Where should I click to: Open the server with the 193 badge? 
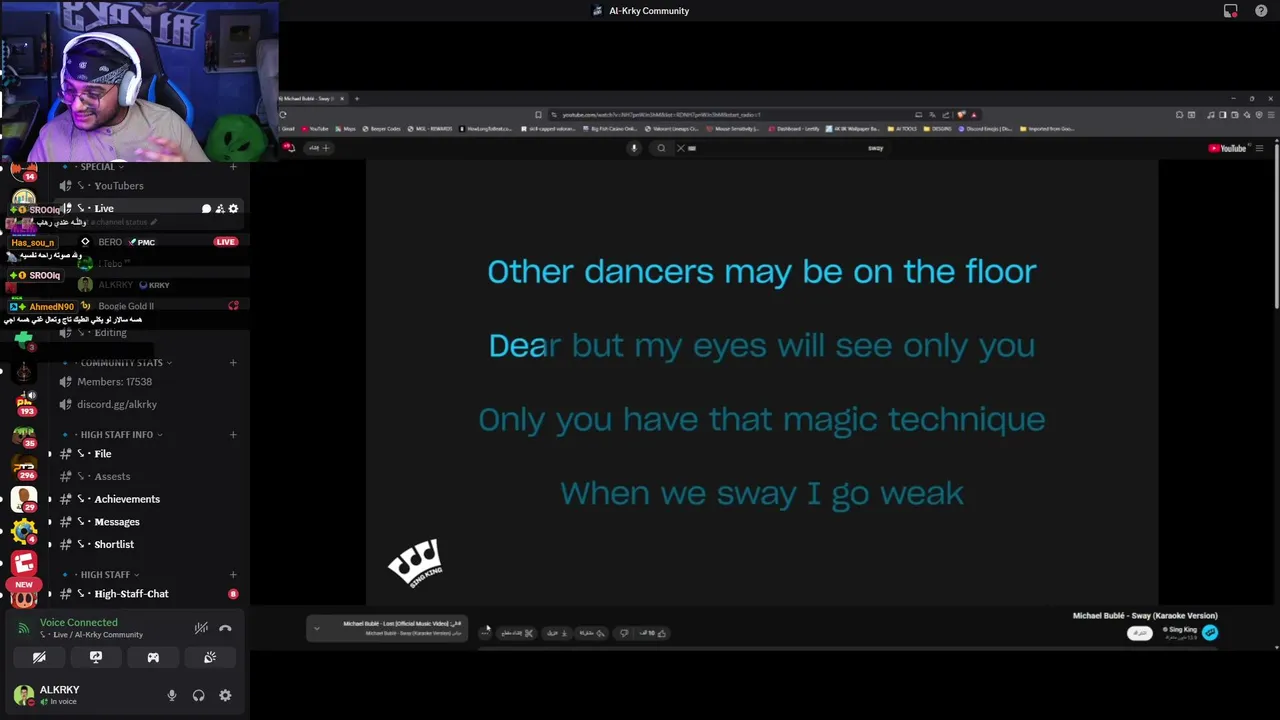click(24, 401)
